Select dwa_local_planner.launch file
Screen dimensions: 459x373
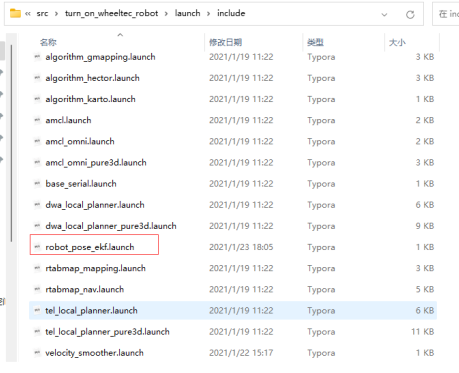(x=95, y=205)
